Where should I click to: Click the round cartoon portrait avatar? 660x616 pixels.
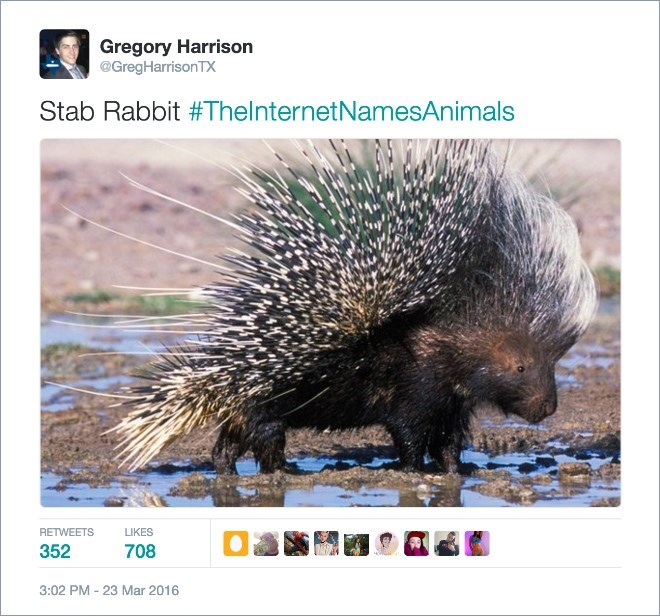click(386, 544)
